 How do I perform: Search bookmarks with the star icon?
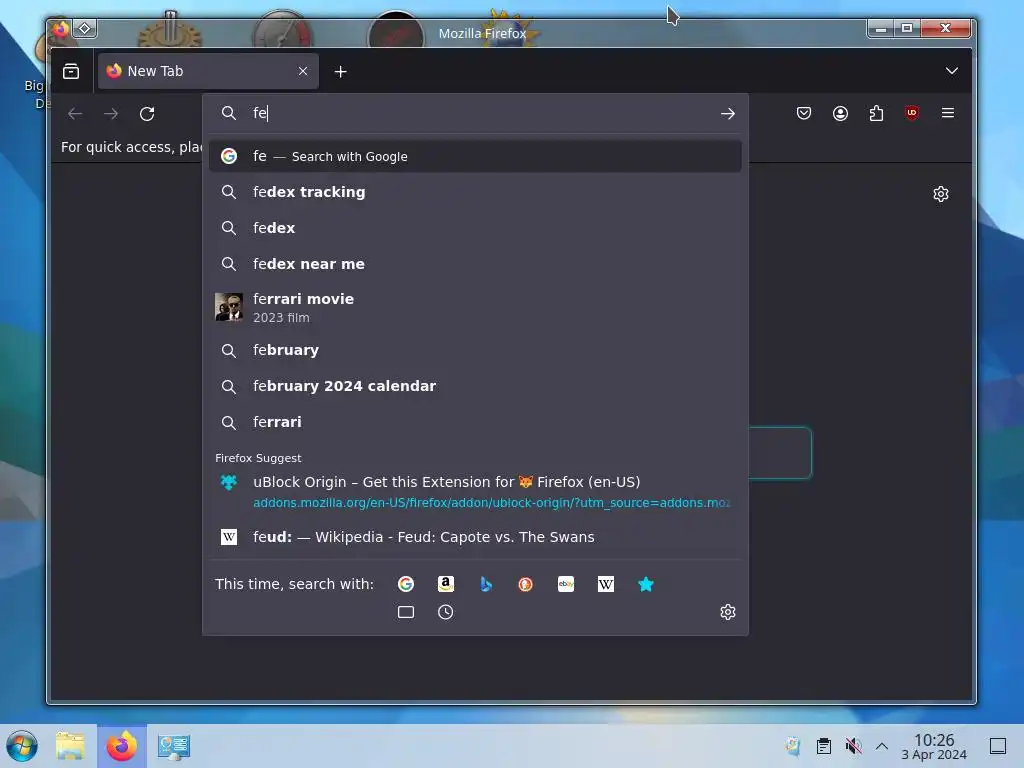[x=645, y=584]
